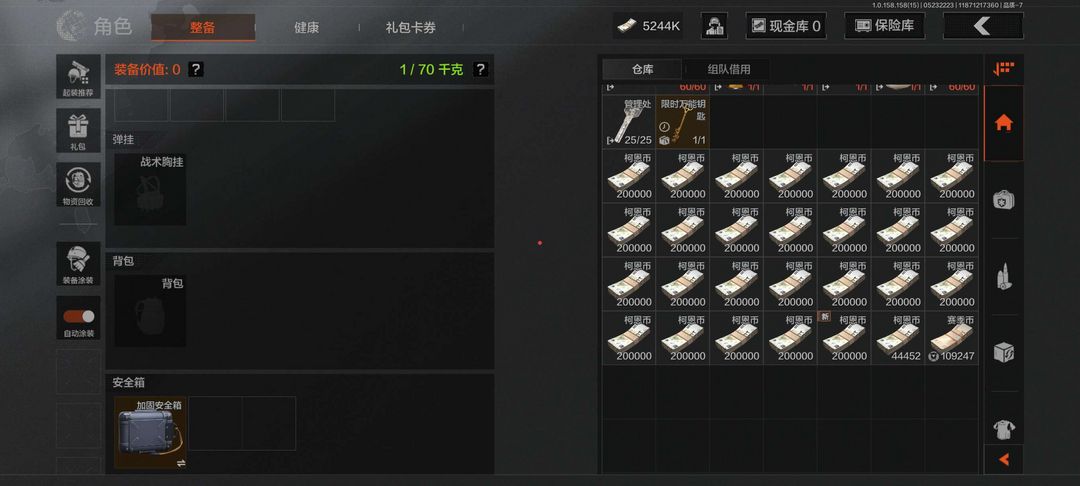Open help for 装备价值 equipment value
The width and height of the screenshot is (1080, 486).
click(x=196, y=69)
